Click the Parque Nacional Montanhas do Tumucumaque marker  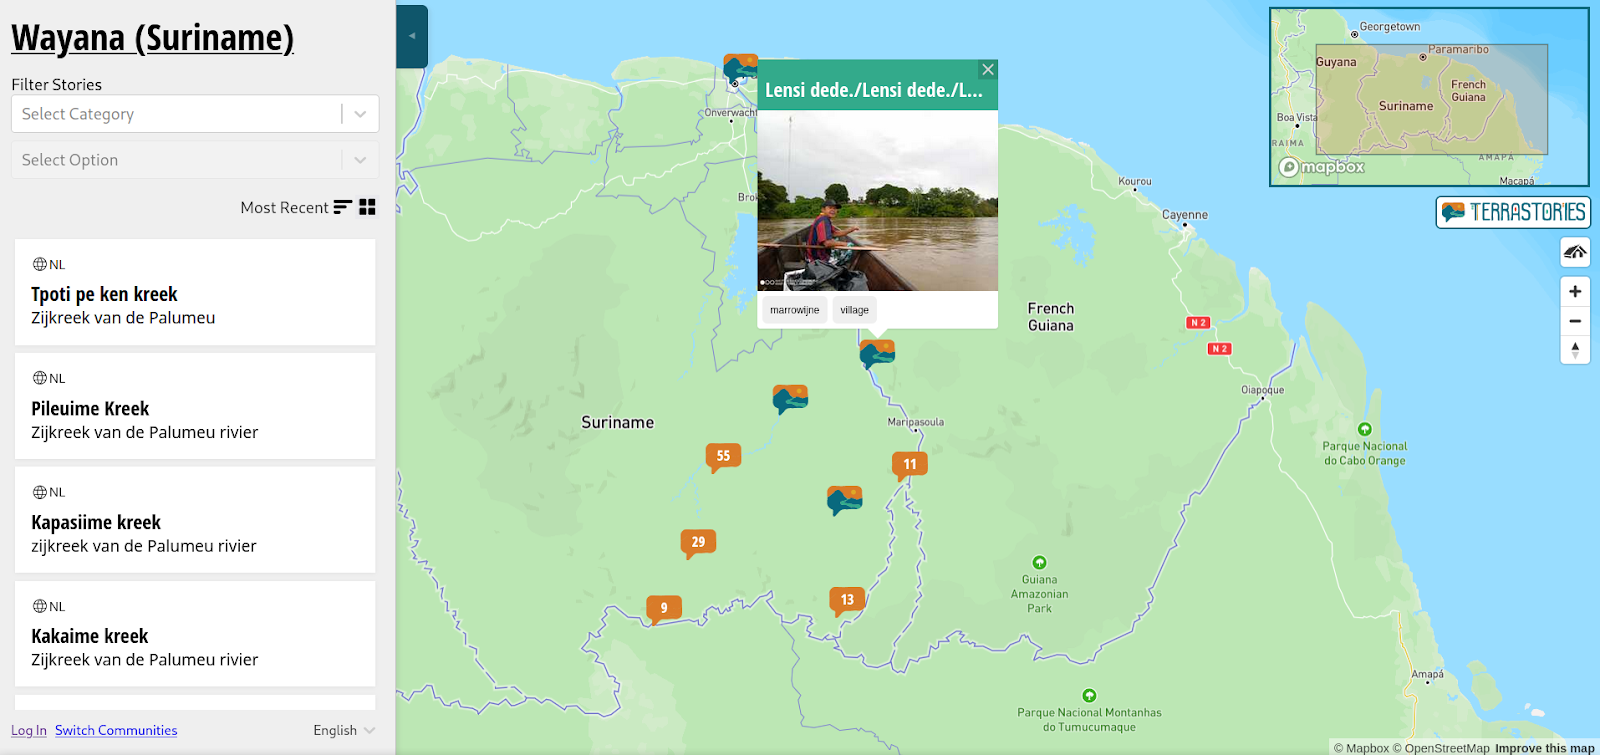(x=1089, y=696)
